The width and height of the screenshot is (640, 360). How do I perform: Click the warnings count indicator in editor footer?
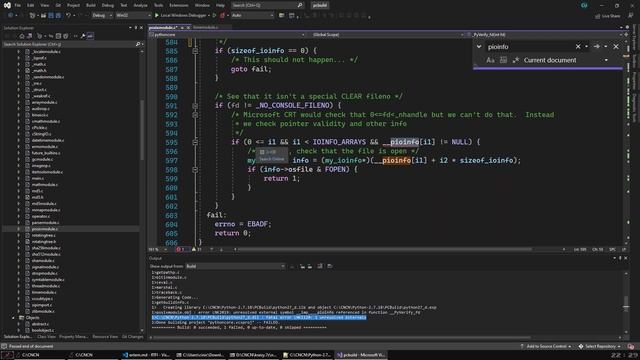pos(196,249)
